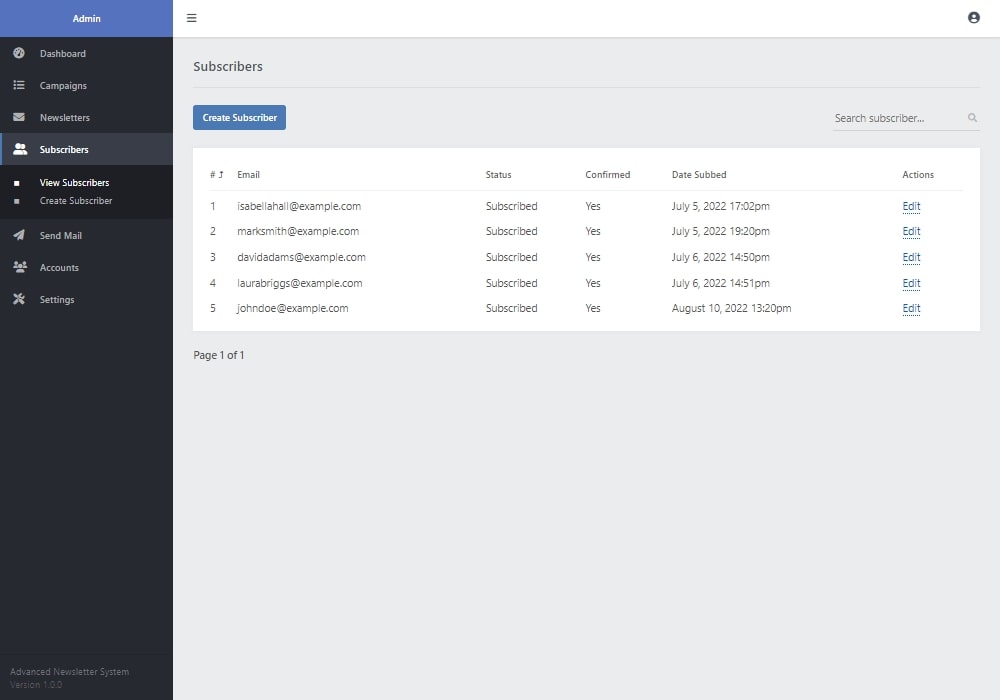Edit subscriber laurabriggs@example.com

click(x=911, y=283)
